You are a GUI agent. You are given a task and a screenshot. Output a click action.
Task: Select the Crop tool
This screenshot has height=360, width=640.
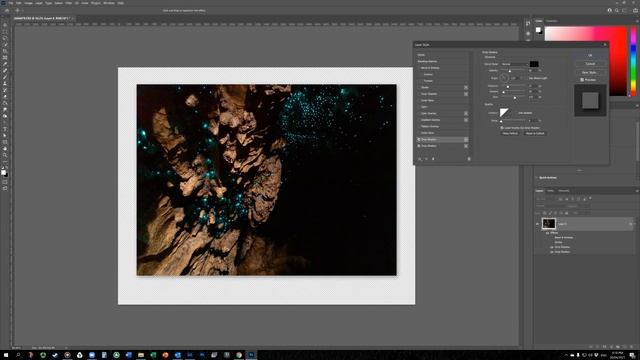tap(5, 51)
